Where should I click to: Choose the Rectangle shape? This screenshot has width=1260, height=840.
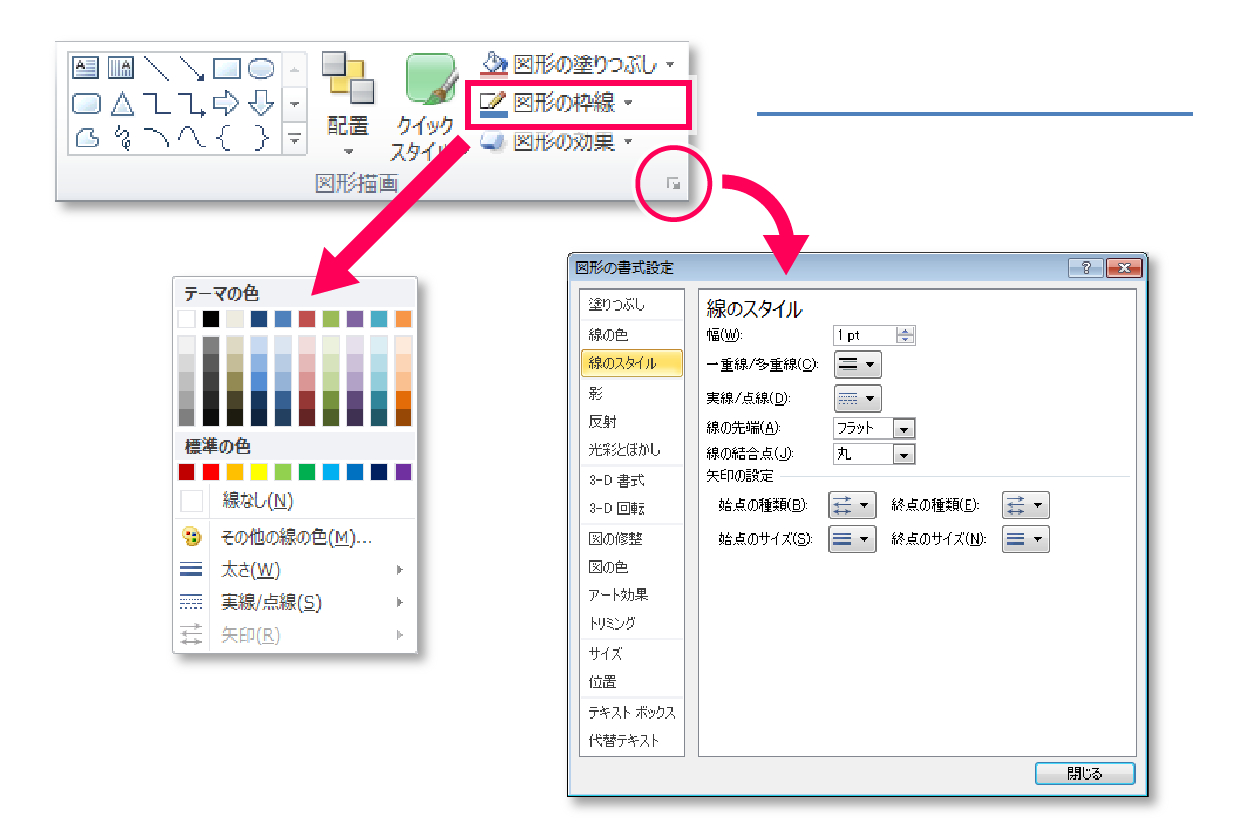click(x=227, y=68)
